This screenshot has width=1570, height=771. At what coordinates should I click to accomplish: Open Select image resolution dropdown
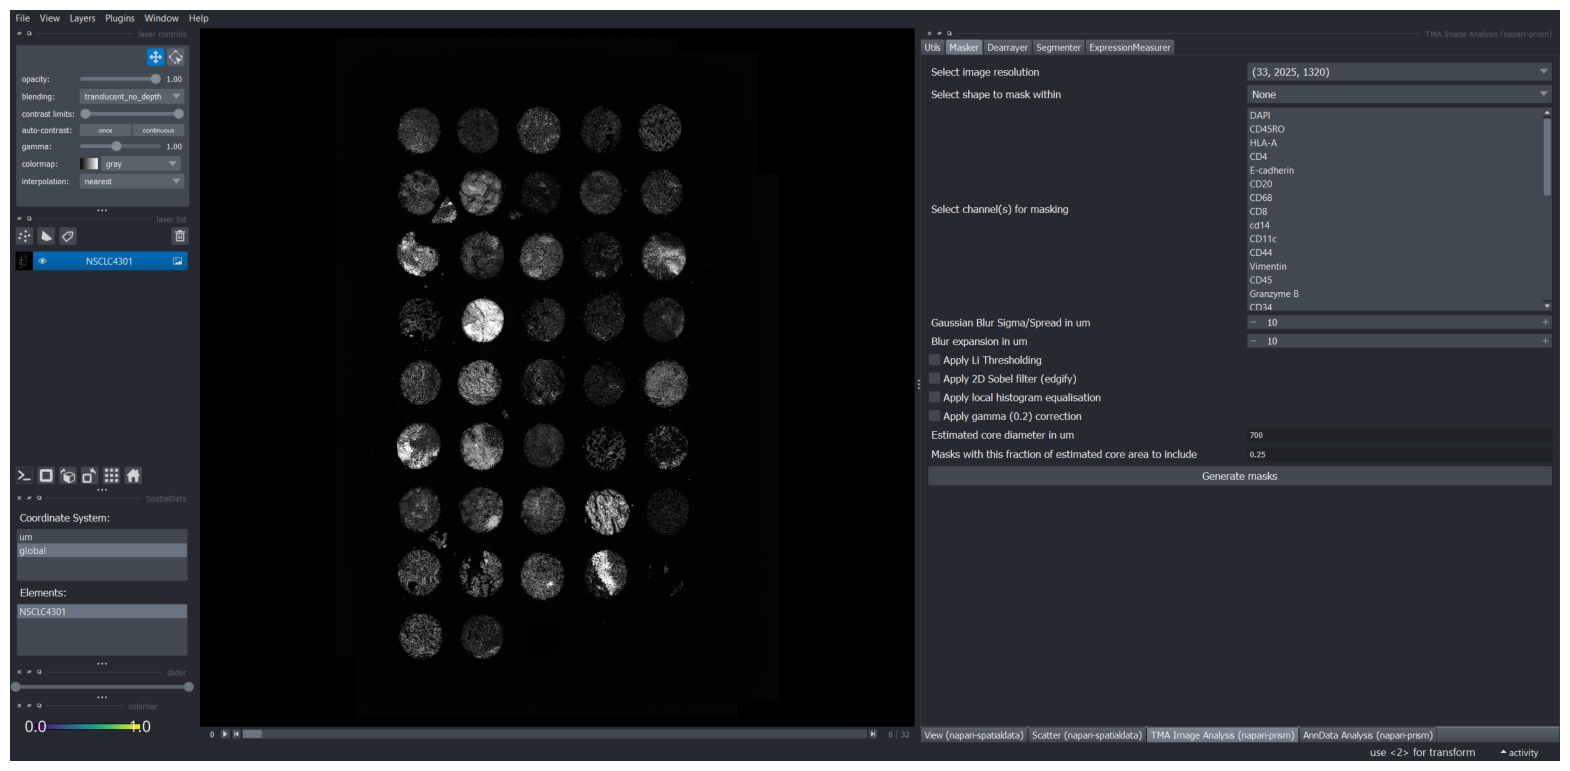(x=1399, y=72)
